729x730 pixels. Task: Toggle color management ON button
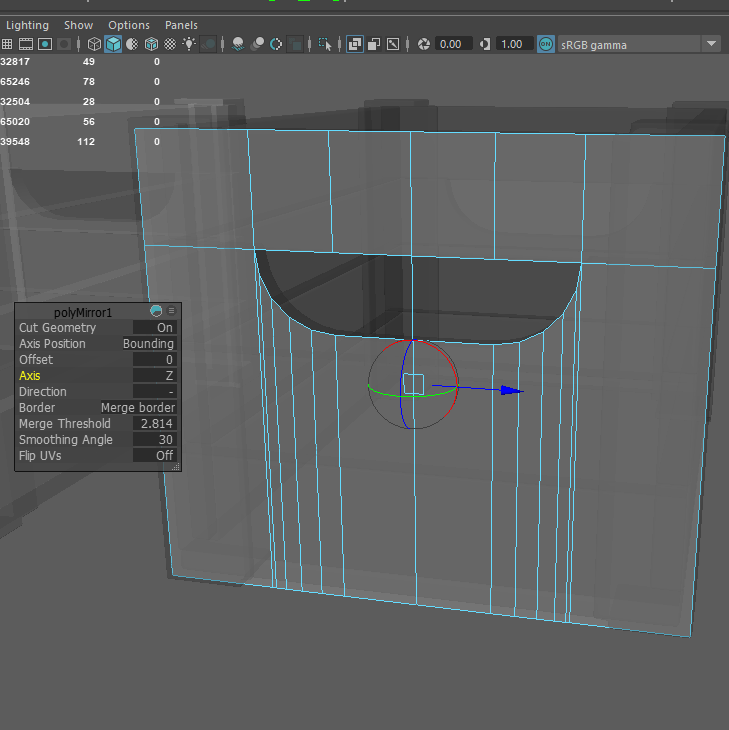point(545,44)
